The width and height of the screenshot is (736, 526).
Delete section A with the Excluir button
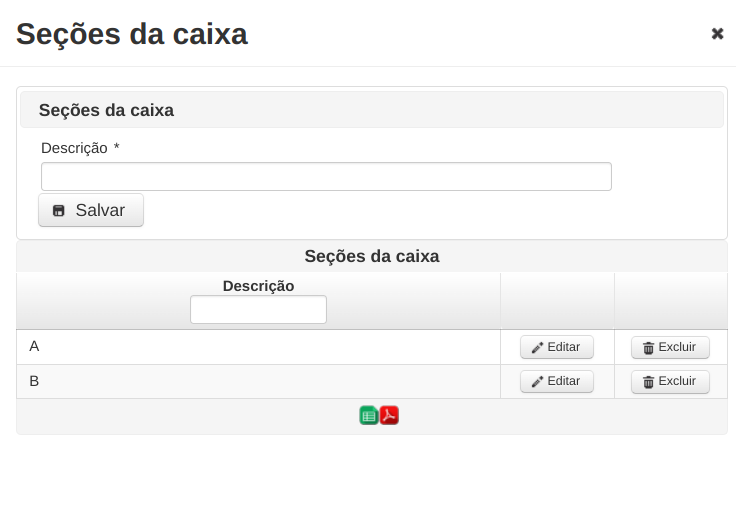pos(670,347)
